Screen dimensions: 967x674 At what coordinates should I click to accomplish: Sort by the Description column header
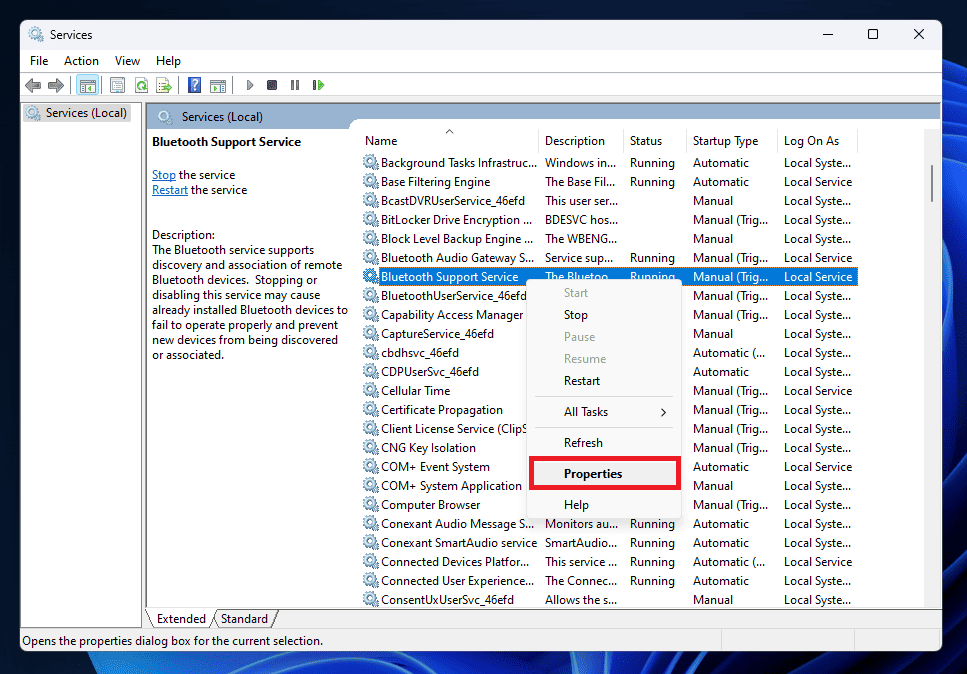point(581,141)
